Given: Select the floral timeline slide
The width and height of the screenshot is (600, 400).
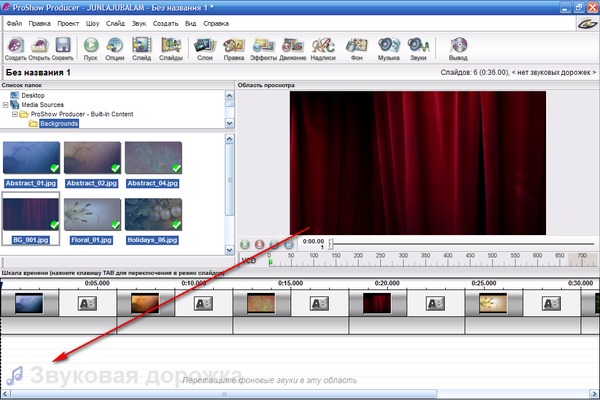Looking at the screenshot, I should (x=493, y=303).
